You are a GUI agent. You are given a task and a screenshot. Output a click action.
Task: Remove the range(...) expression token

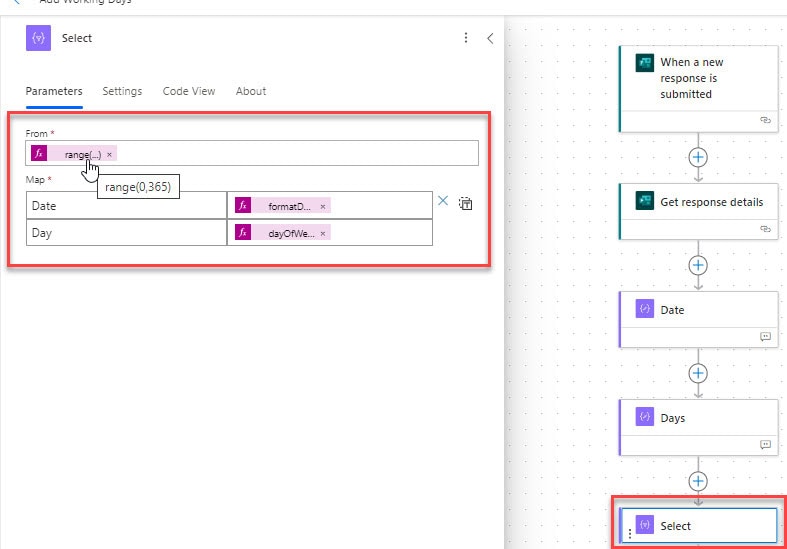tap(109, 155)
